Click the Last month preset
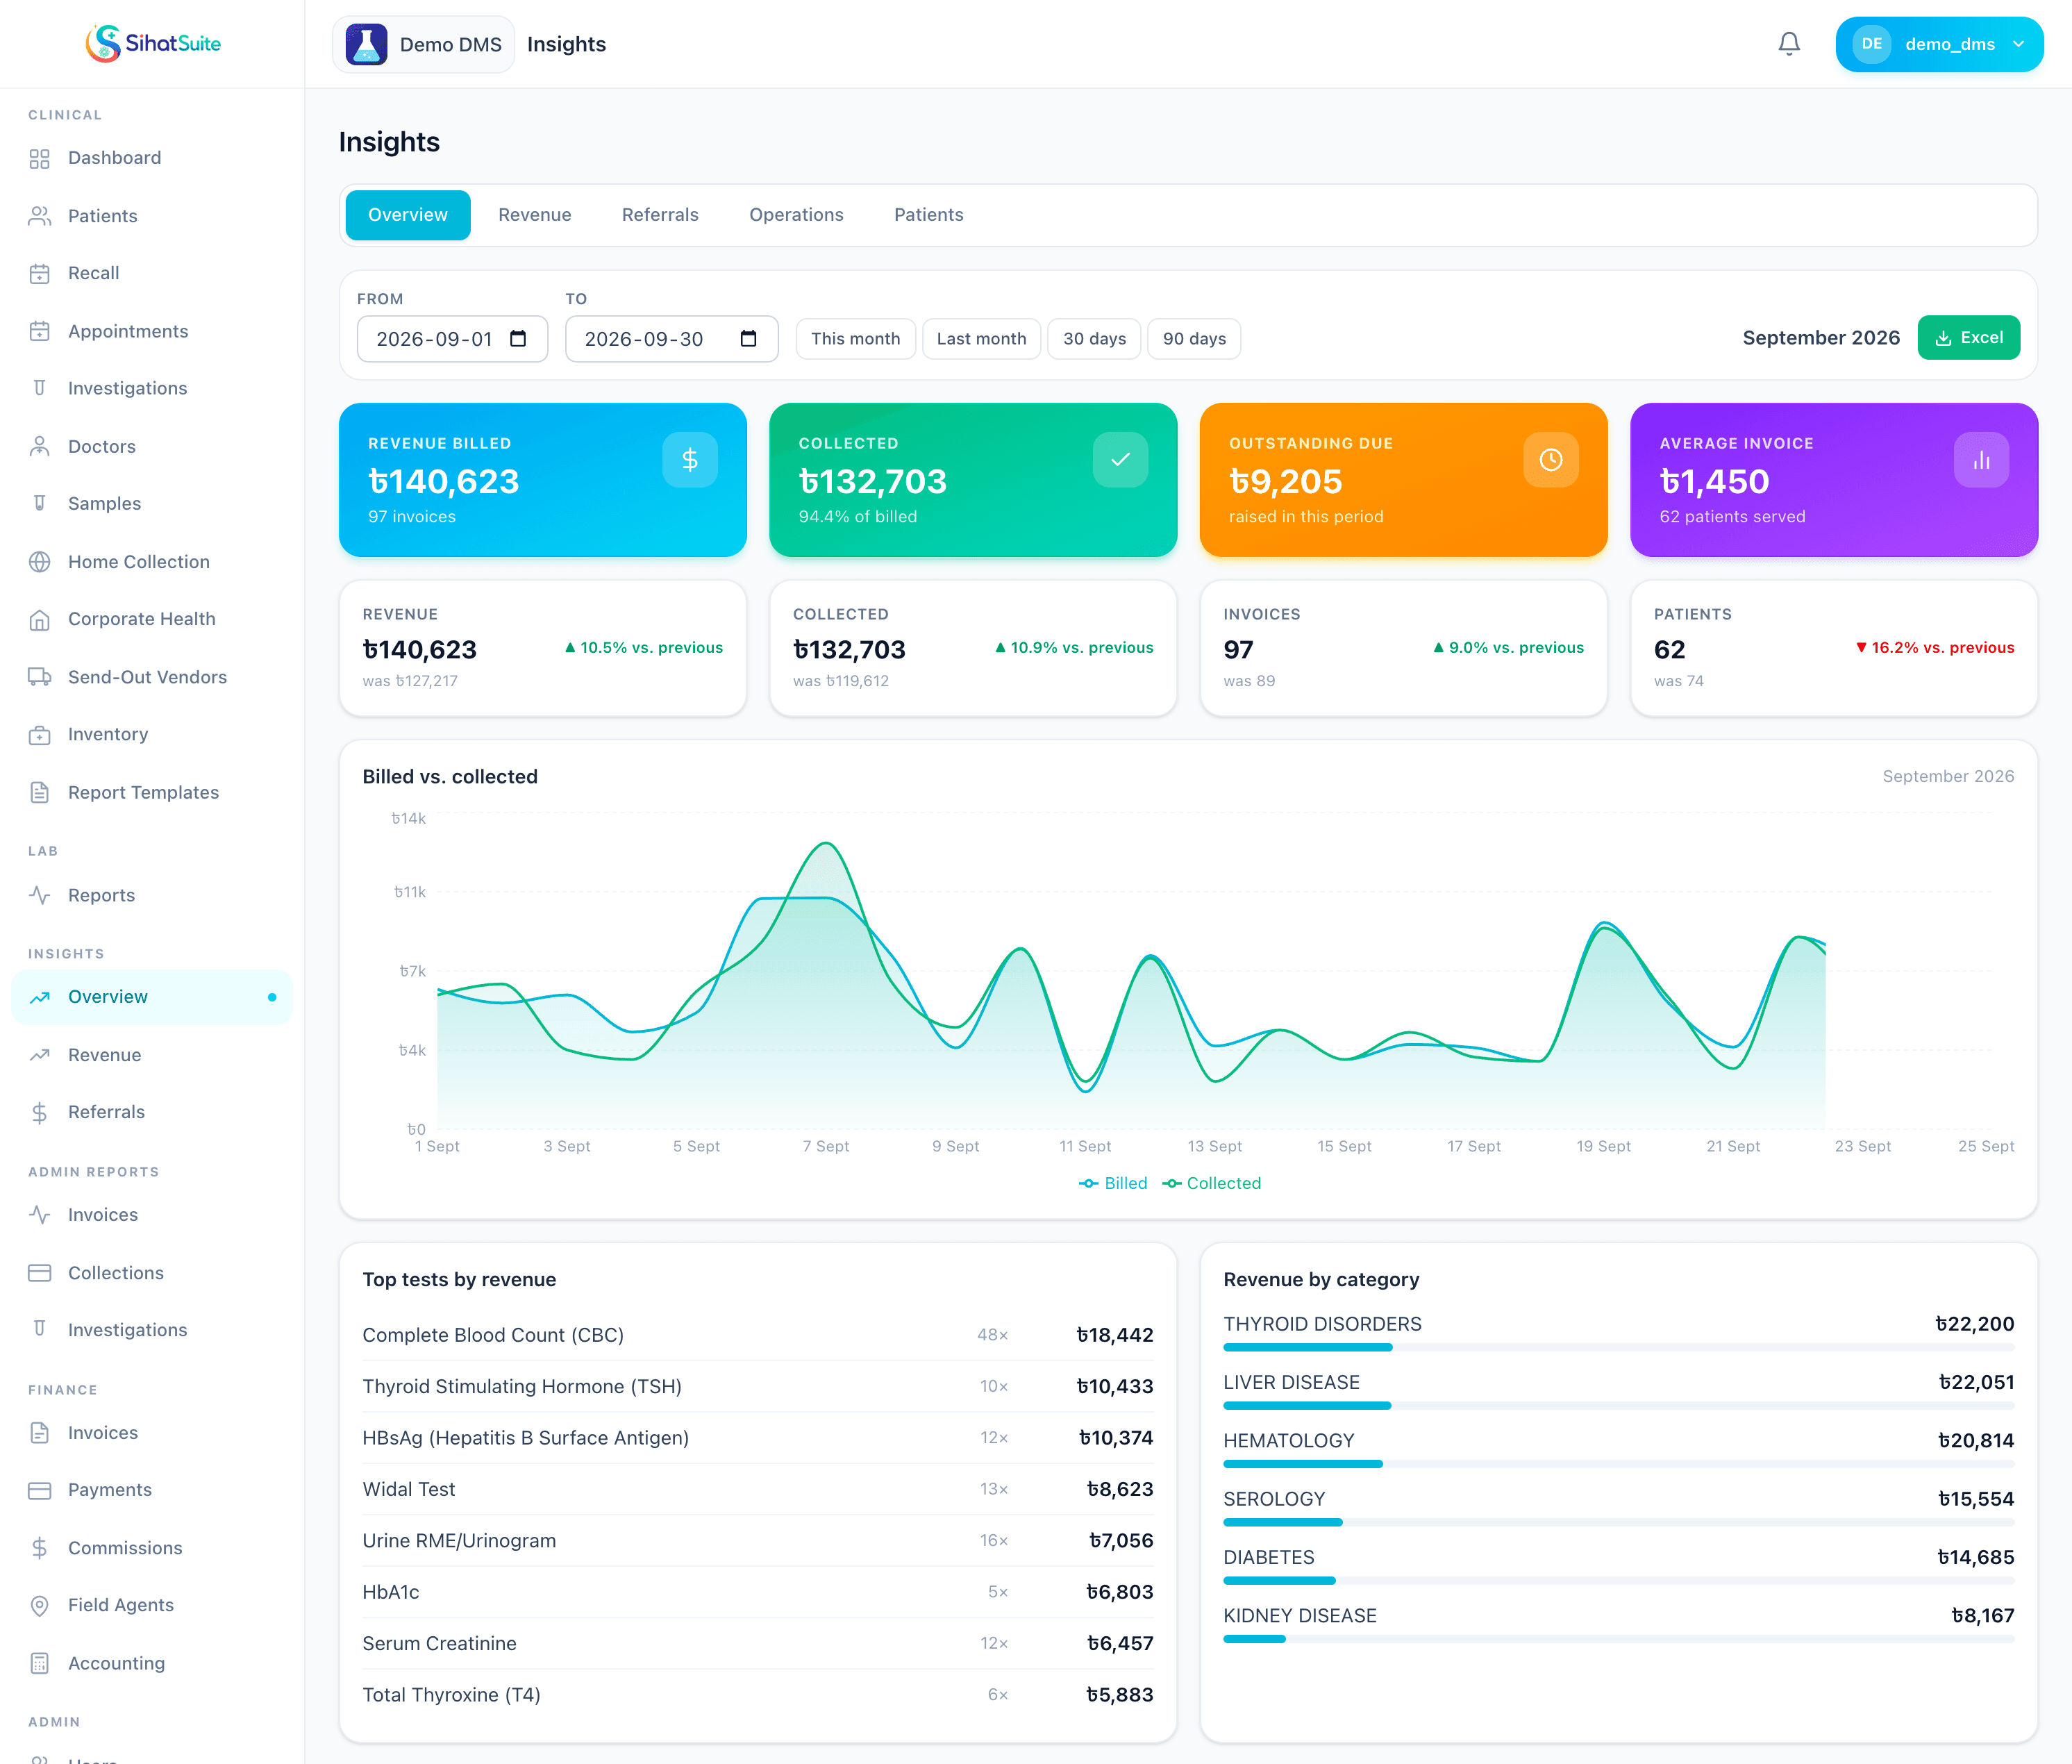The image size is (2072, 1764). 981,339
